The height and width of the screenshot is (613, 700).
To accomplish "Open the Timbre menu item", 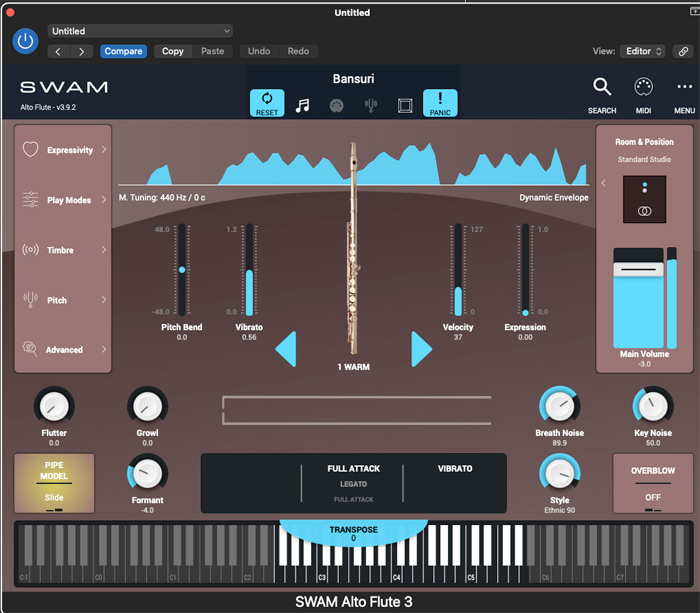I will point(64,250).
